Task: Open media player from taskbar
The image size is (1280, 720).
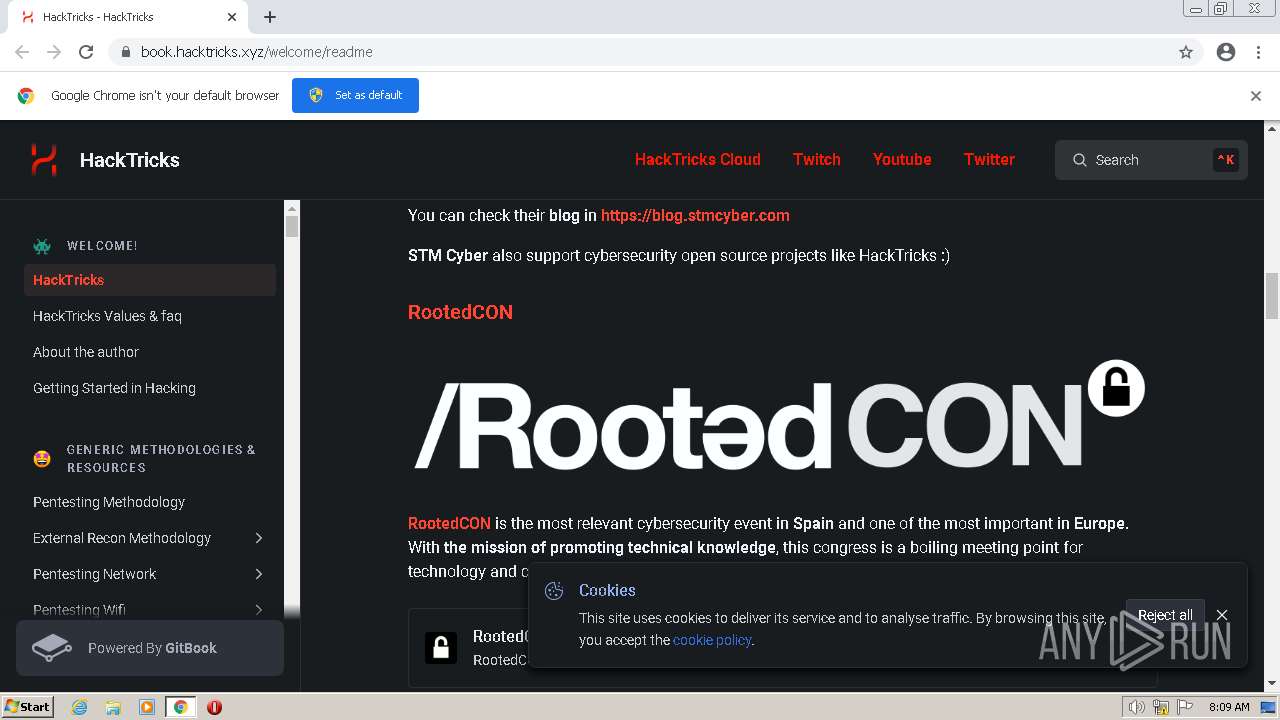Action: tap(147, 707)
